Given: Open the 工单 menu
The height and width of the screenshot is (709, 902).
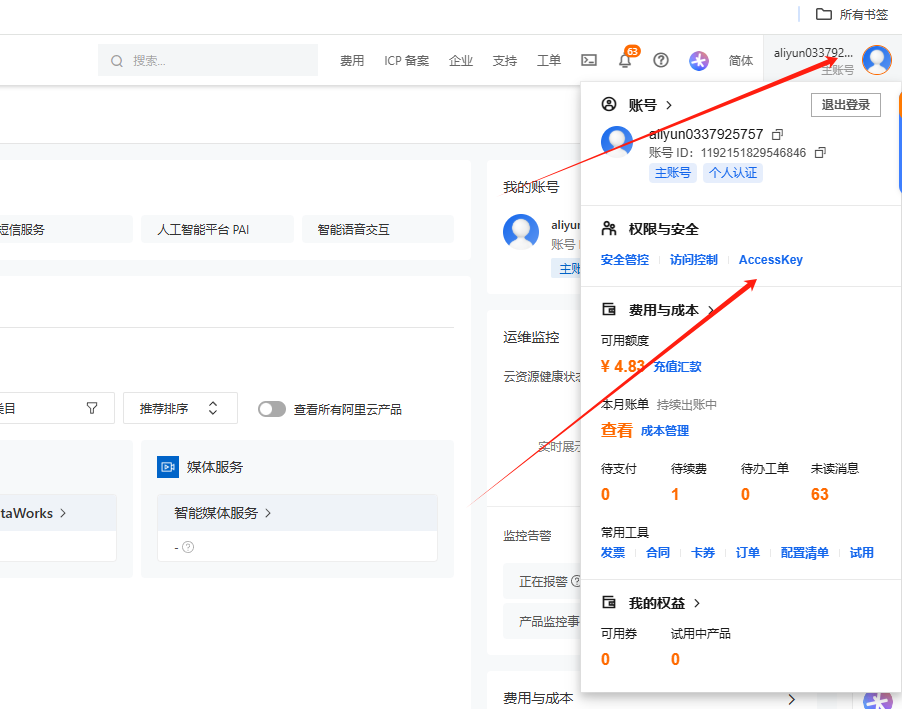Looking at the screenshot, I should coord(549,60).
